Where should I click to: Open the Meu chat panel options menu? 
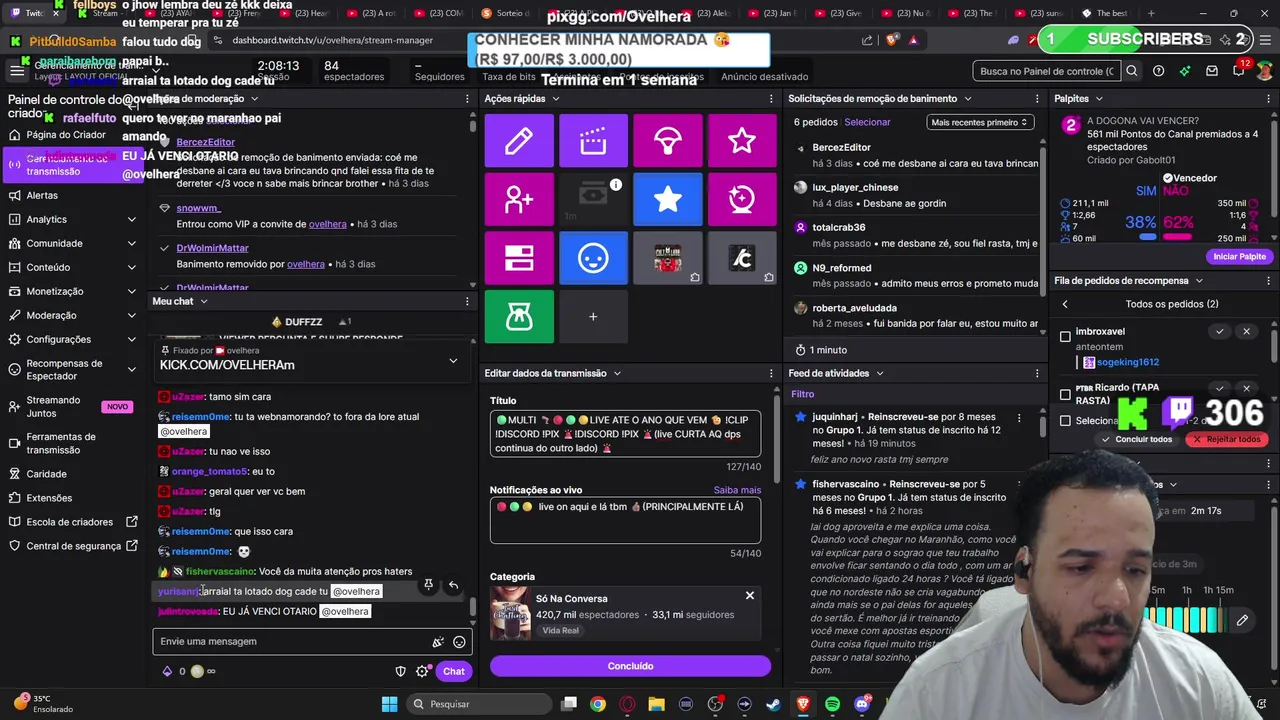(x=467, y=301)
